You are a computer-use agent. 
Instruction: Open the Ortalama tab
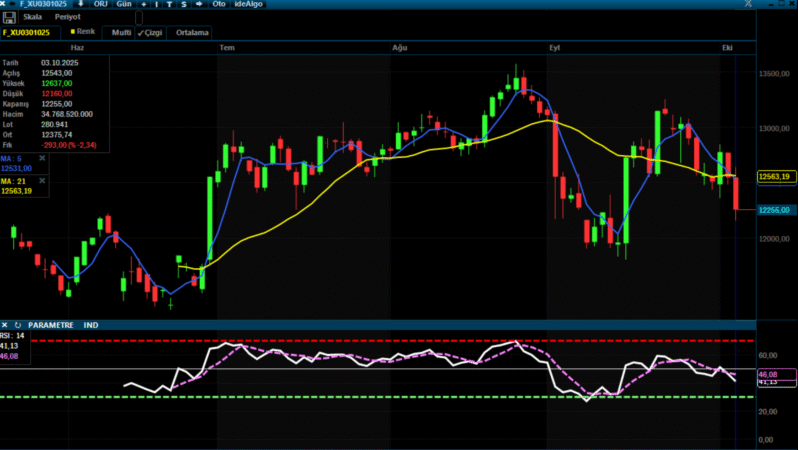(x=192, y=33)
